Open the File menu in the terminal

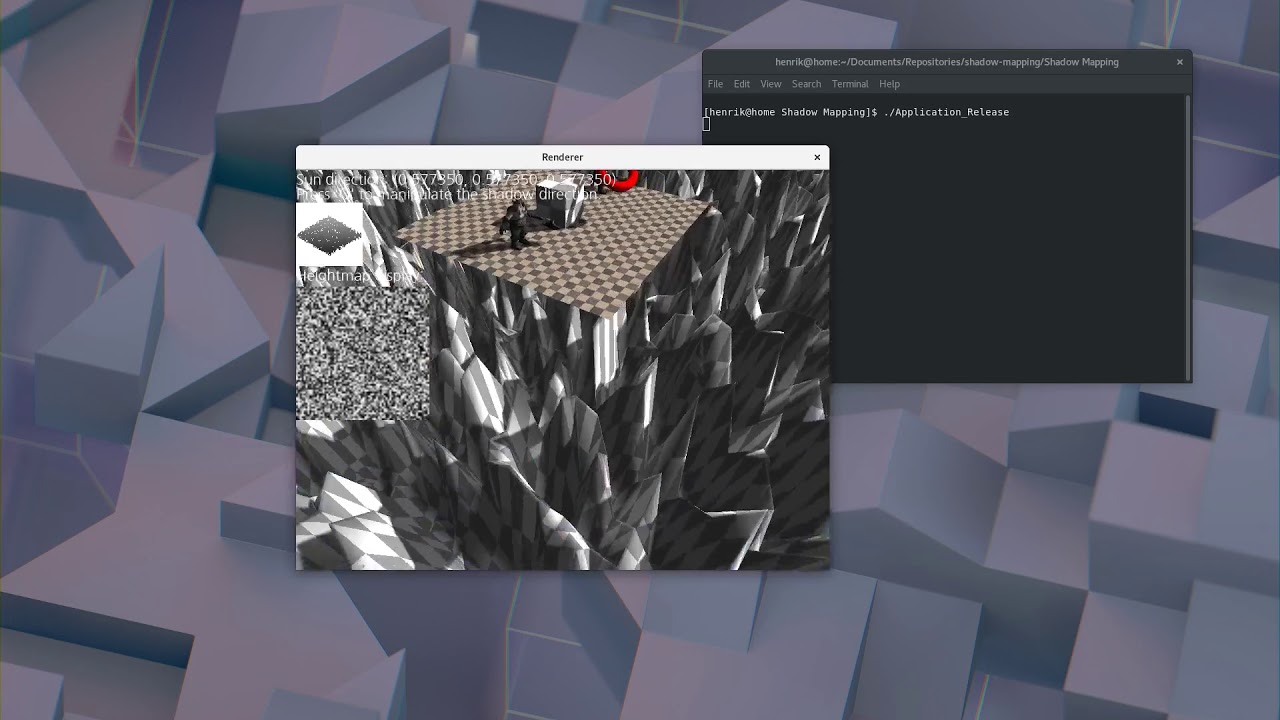[715, 84]
